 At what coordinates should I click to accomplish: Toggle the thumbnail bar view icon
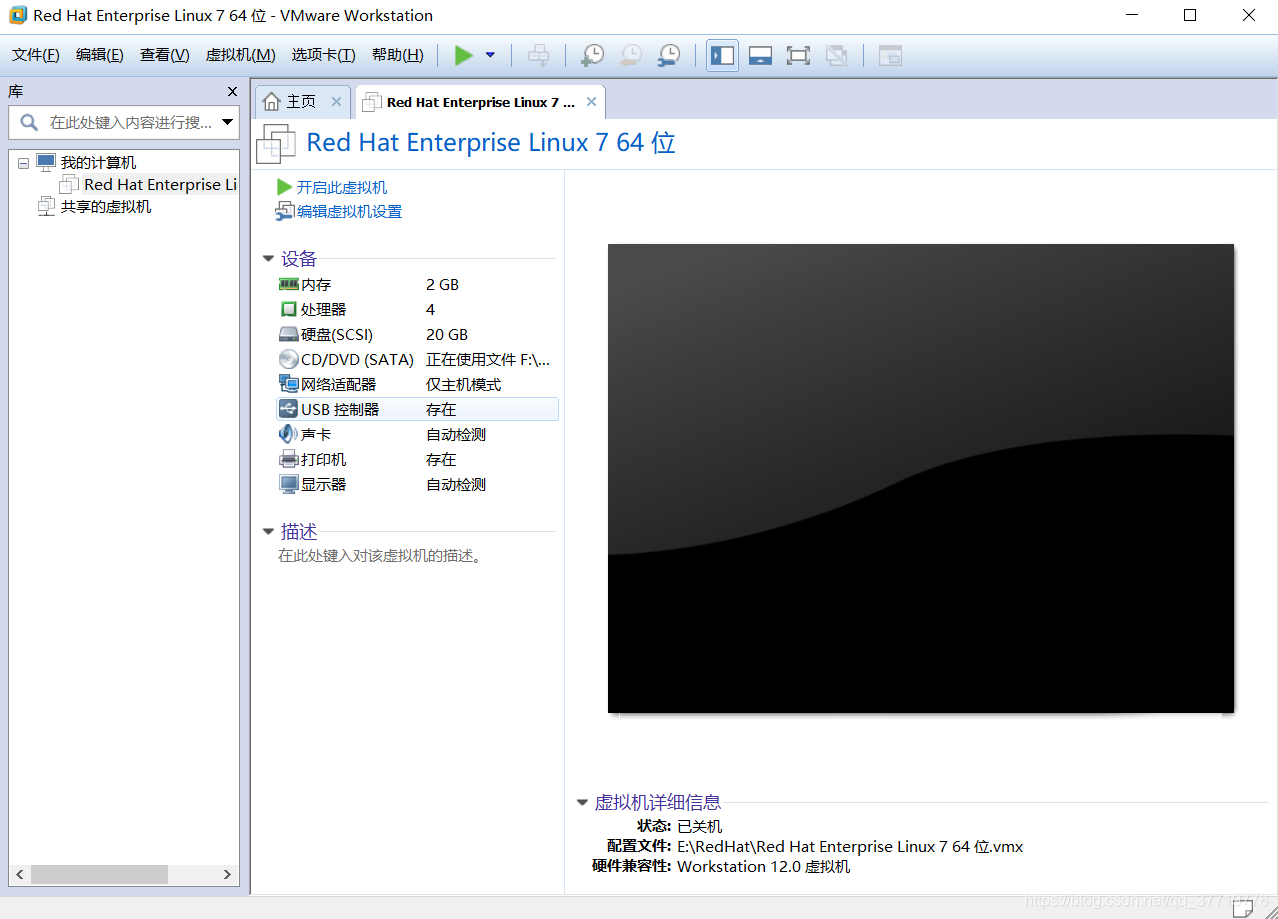(x=760, y=55)
